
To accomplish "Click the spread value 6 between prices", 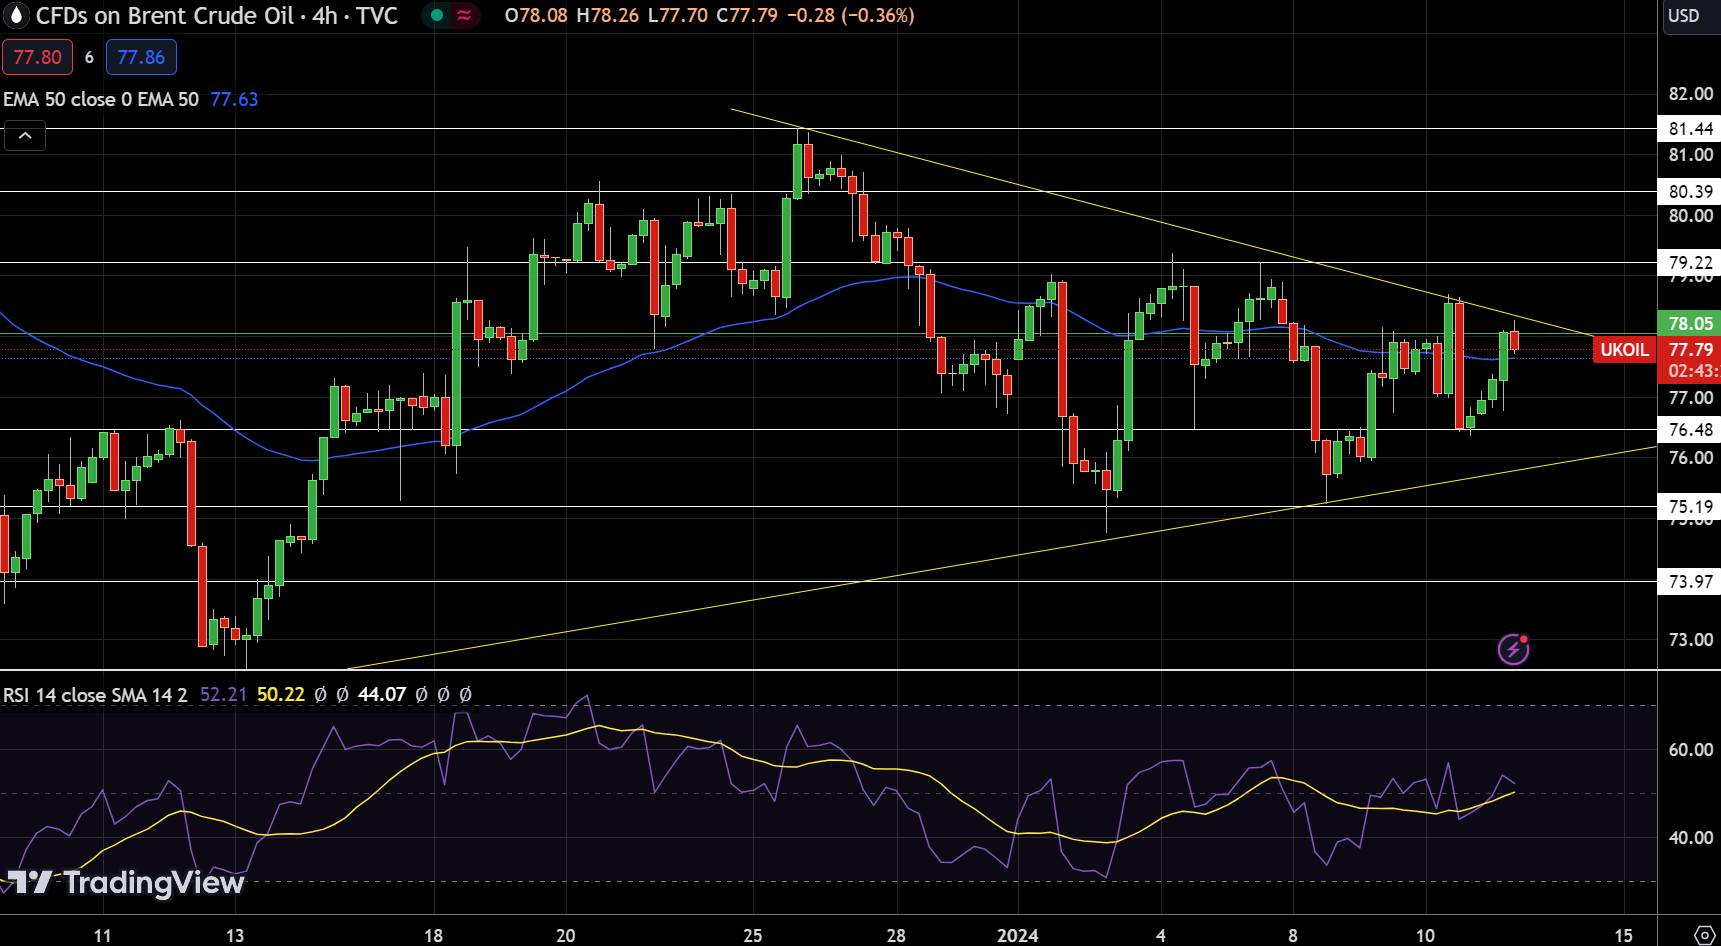I will [x=89, y=57].
